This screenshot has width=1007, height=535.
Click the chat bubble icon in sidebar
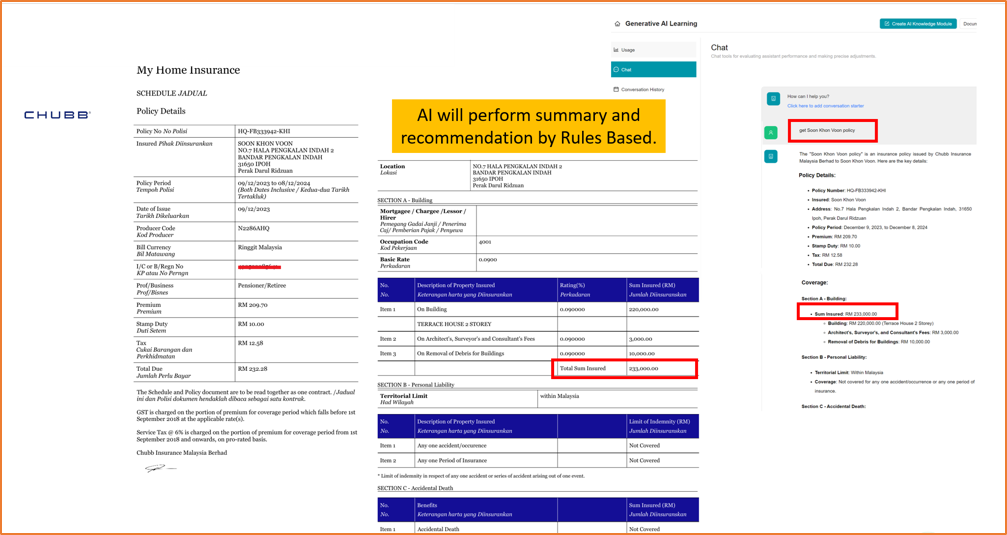tap(616, 69)
